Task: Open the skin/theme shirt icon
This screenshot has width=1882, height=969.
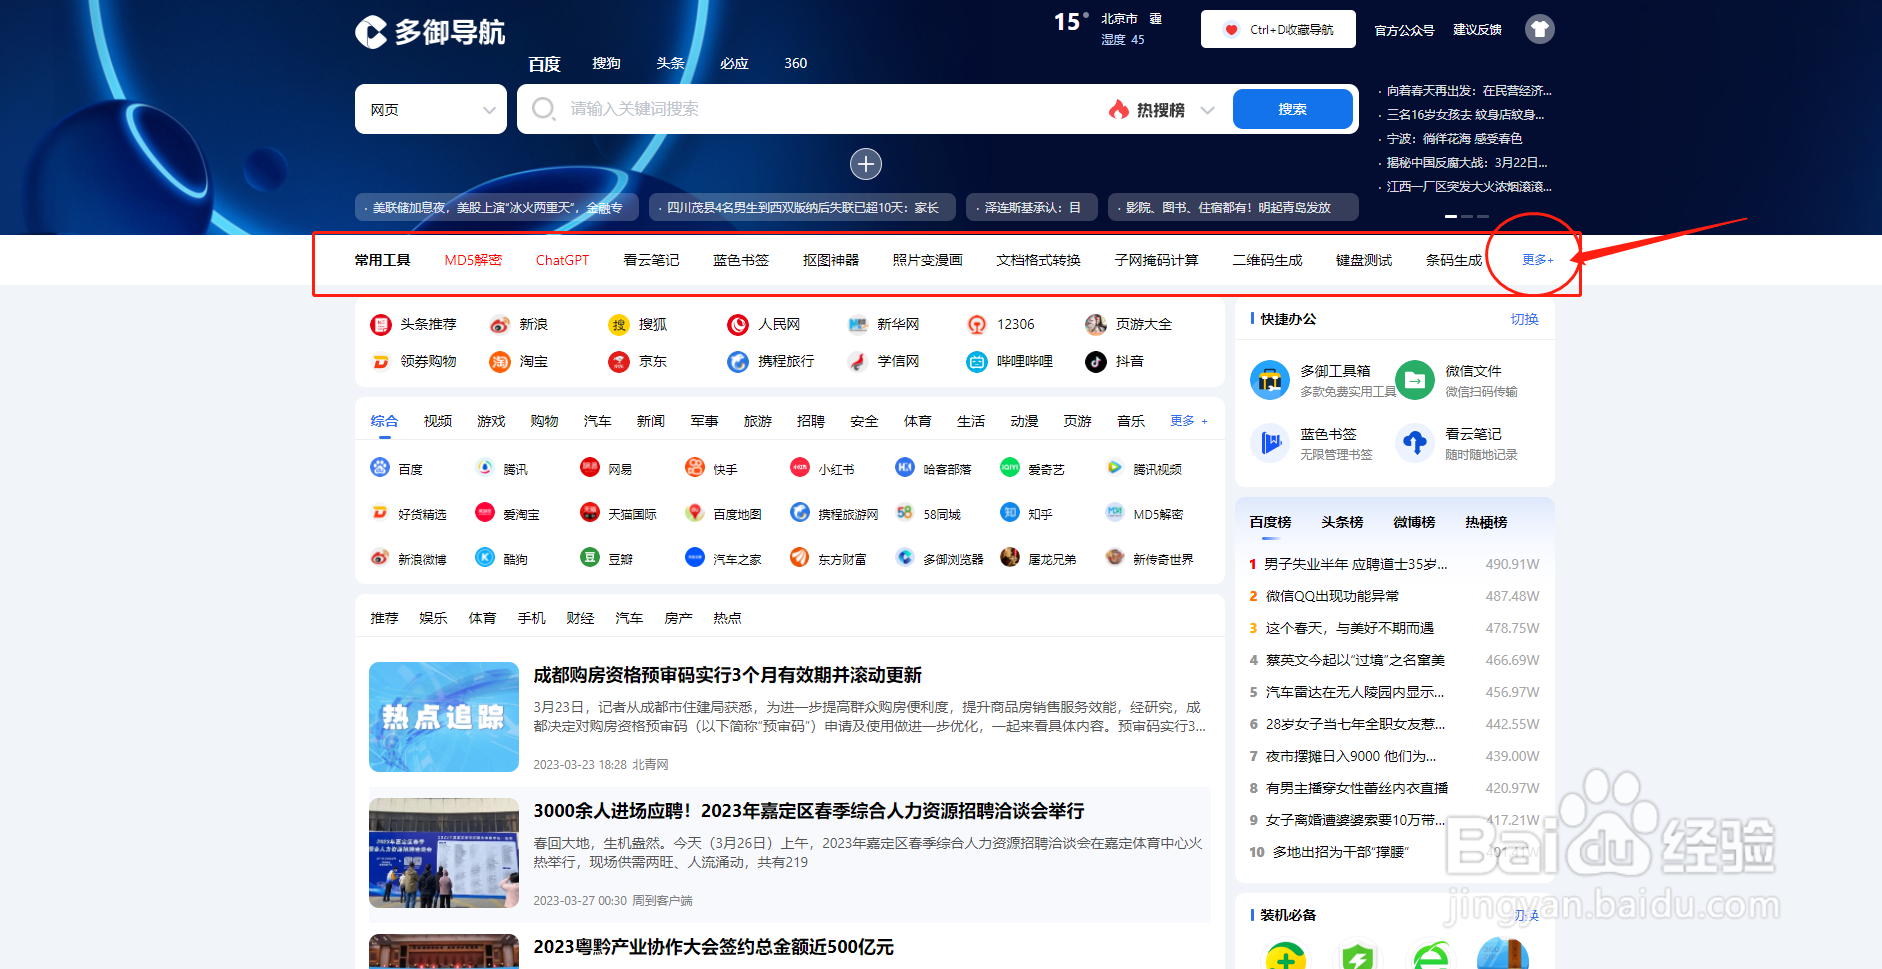Action: (1539, 29)
